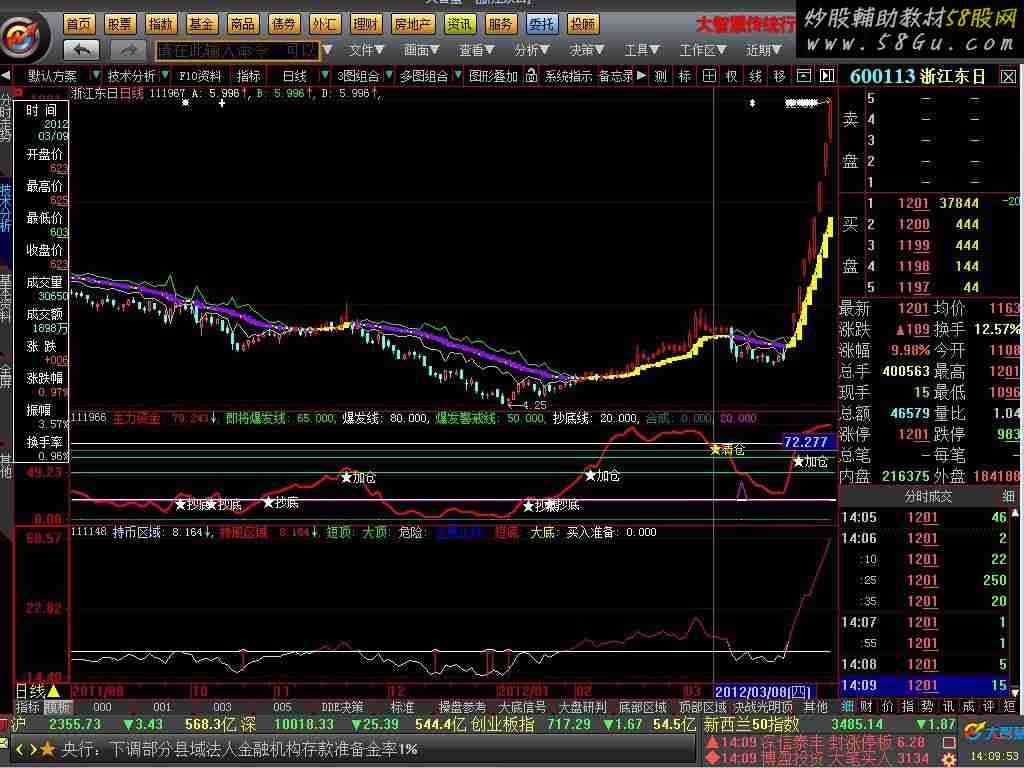Expand the 日线 period dropdown
Image resolution: width=1024 pixels, height=768 pixels.
(x=325, y=76)
